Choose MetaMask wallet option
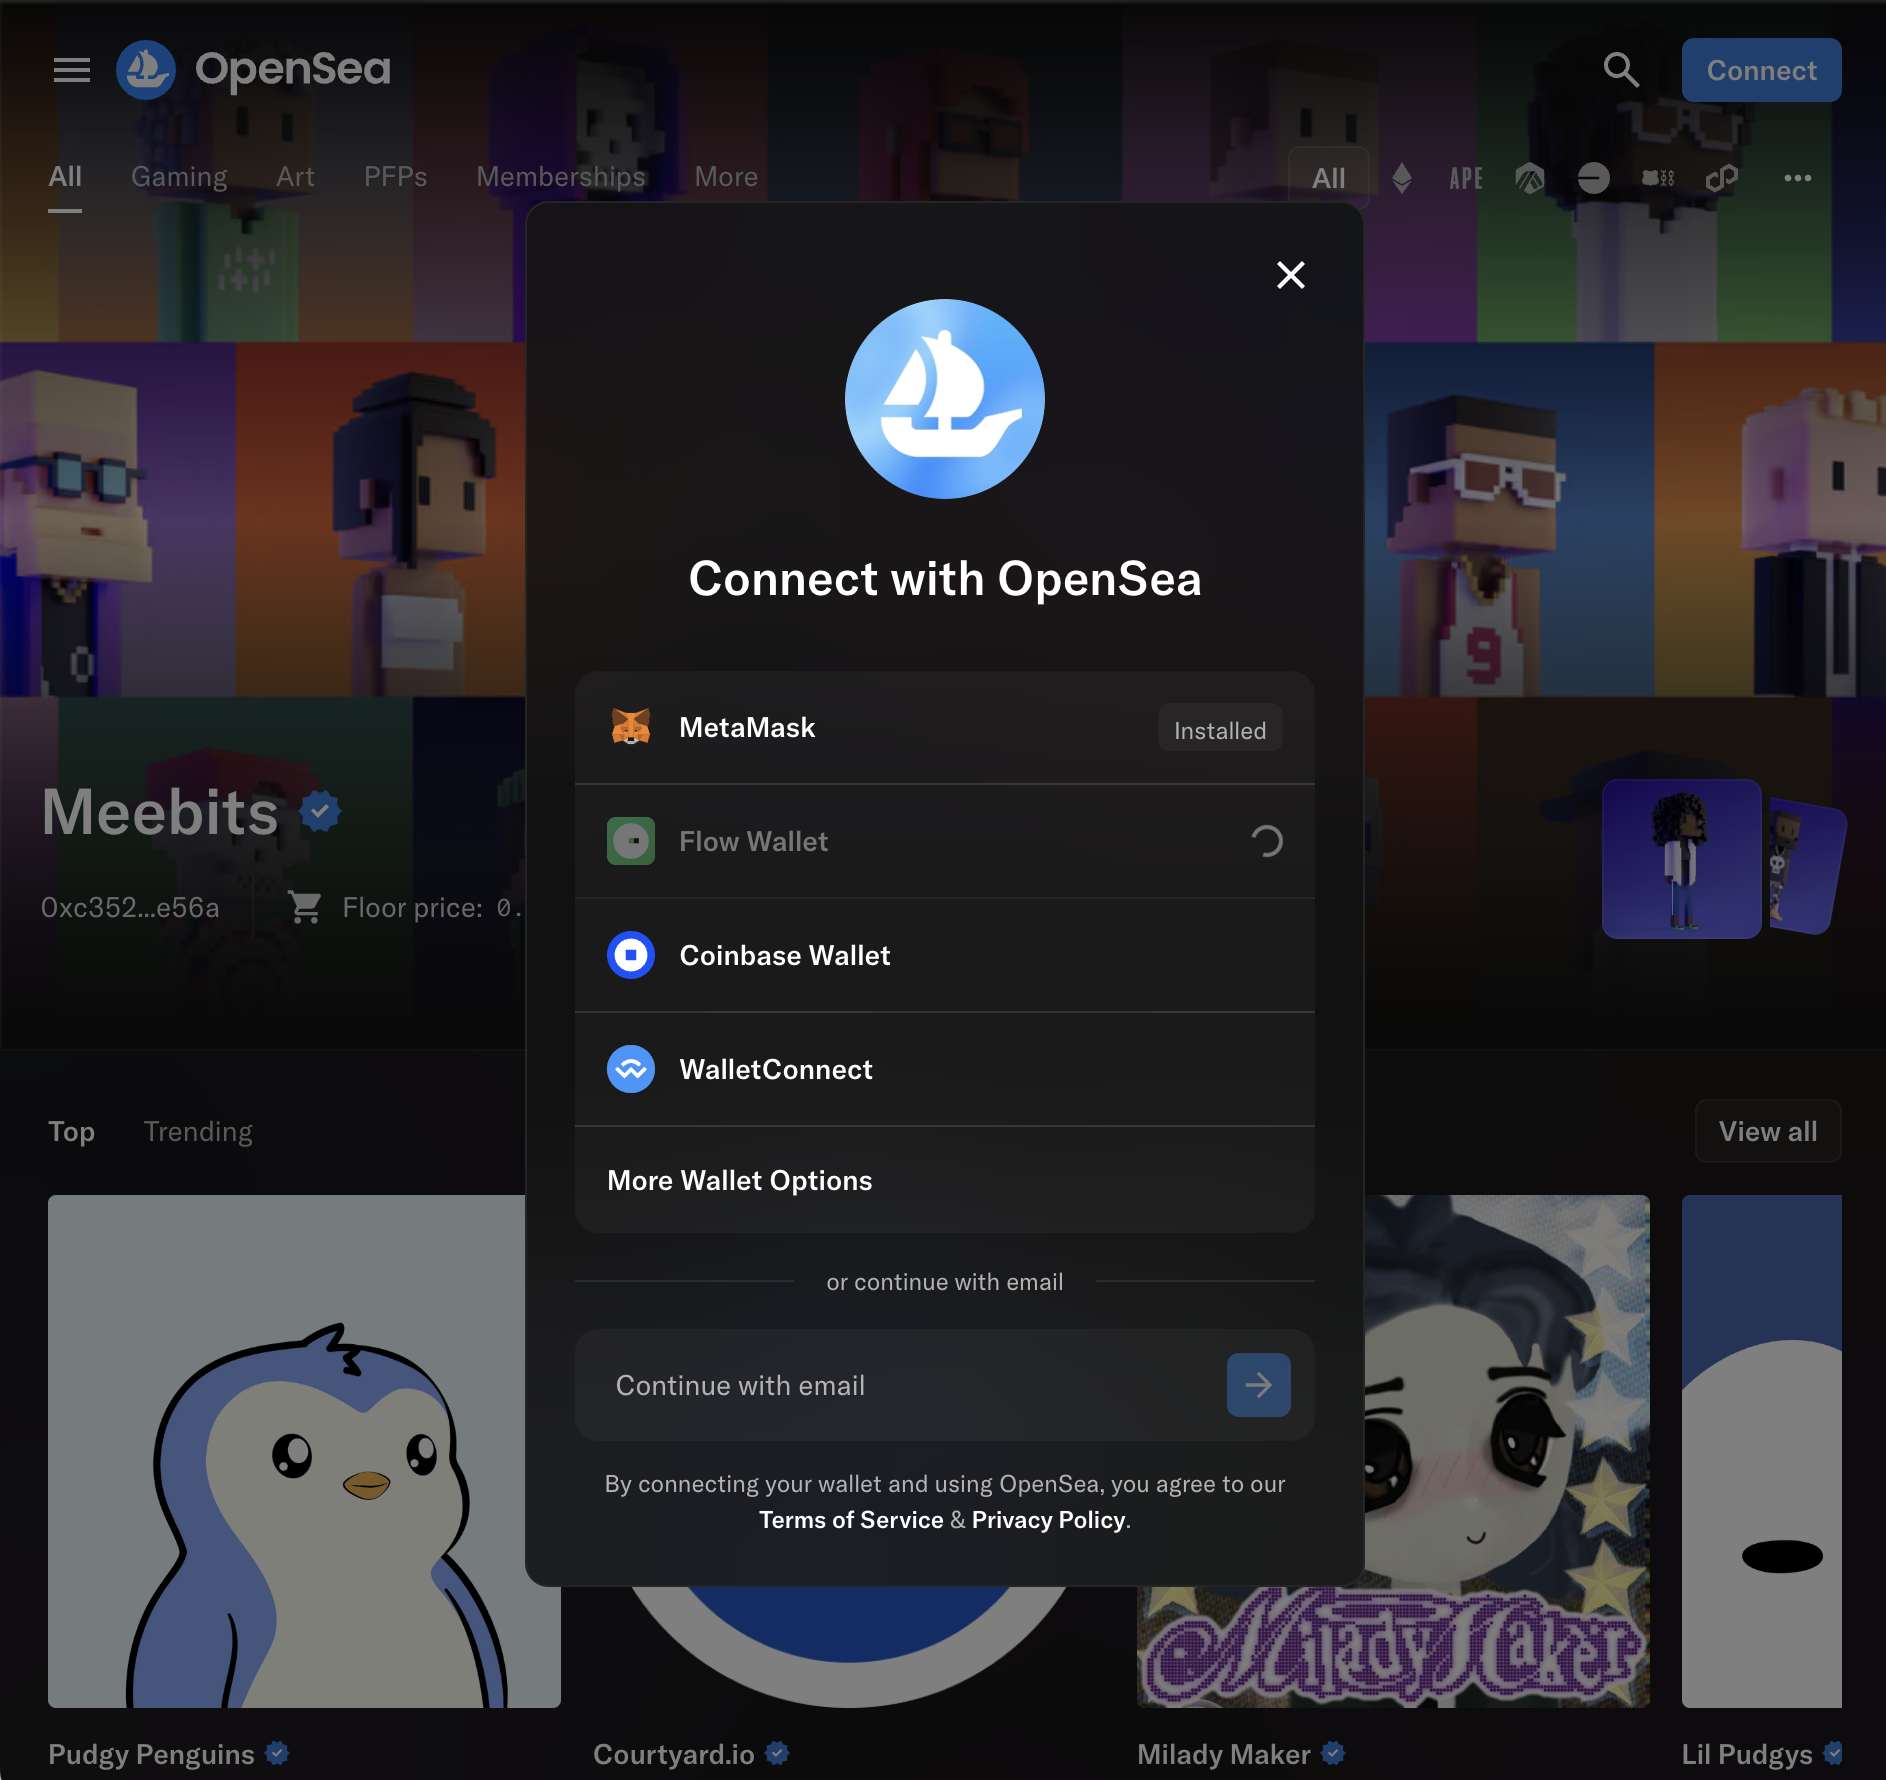 (945, 727)
